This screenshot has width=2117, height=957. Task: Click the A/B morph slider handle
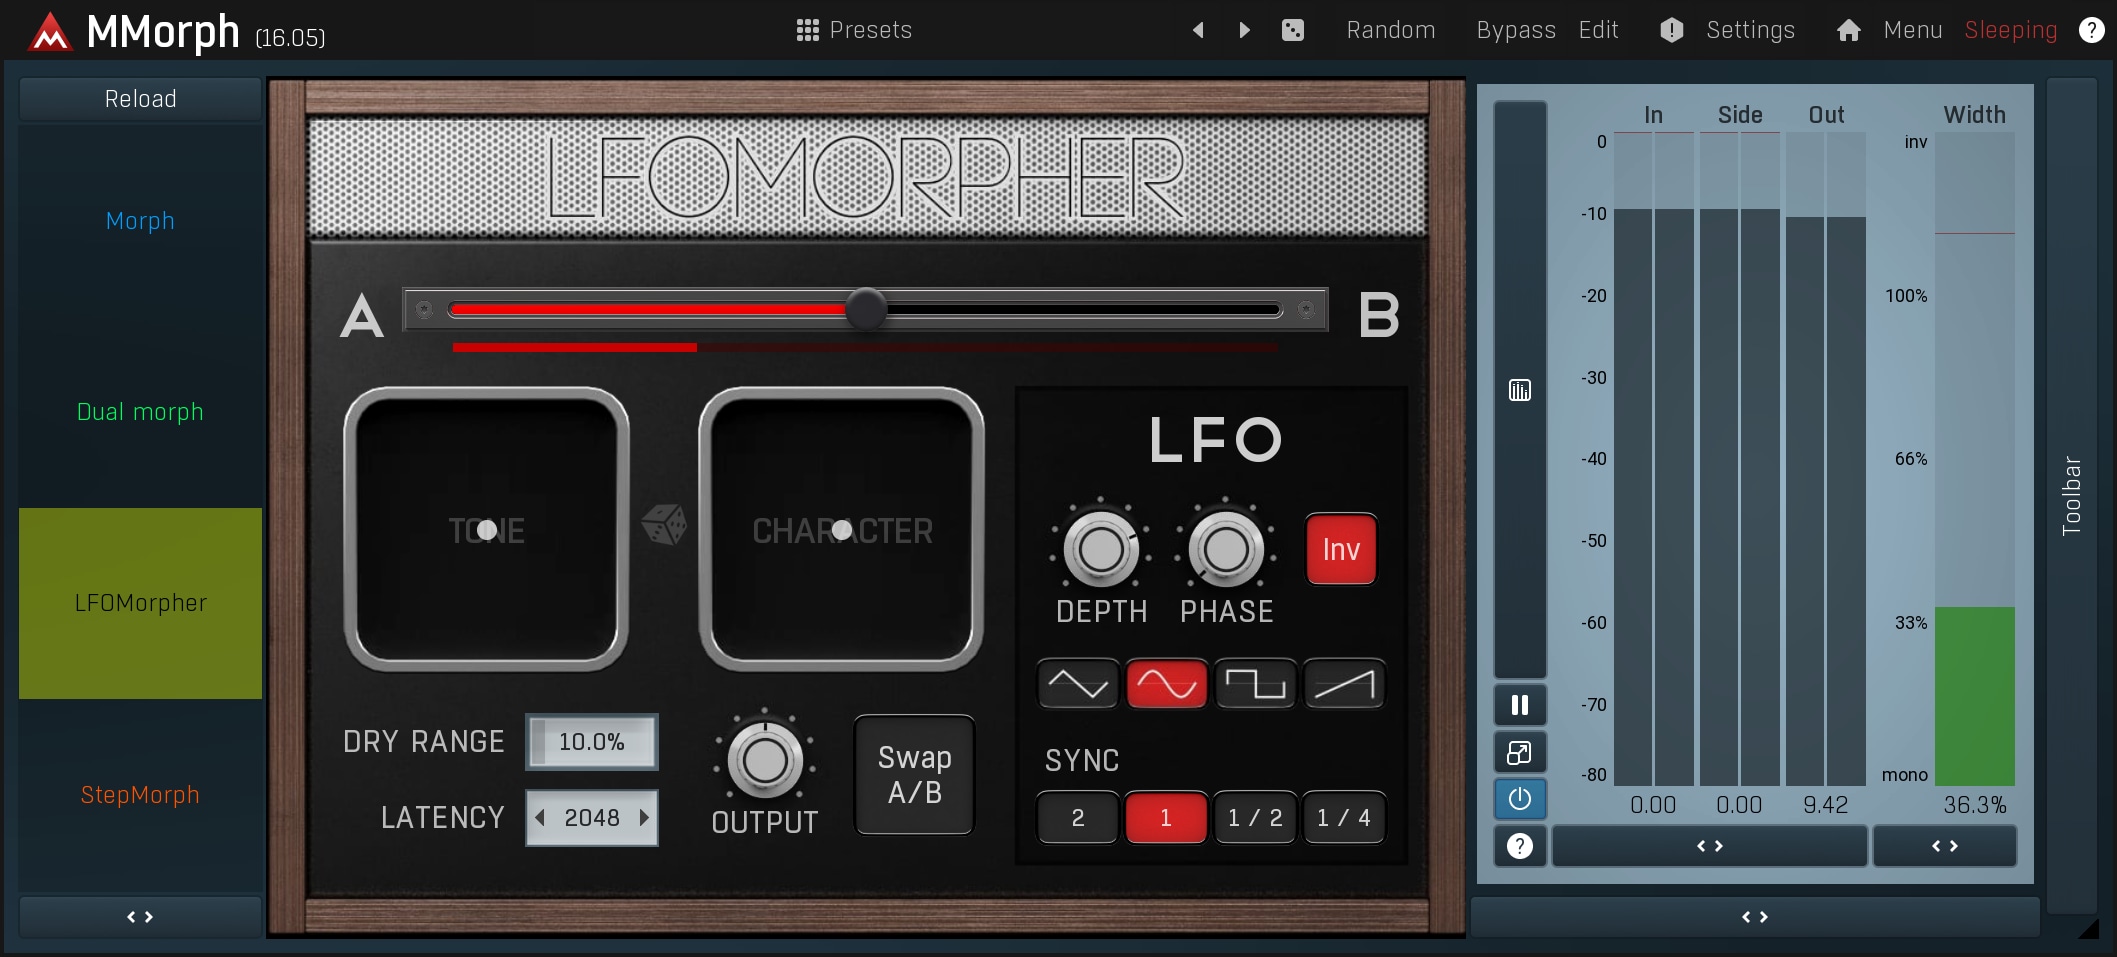866,309
